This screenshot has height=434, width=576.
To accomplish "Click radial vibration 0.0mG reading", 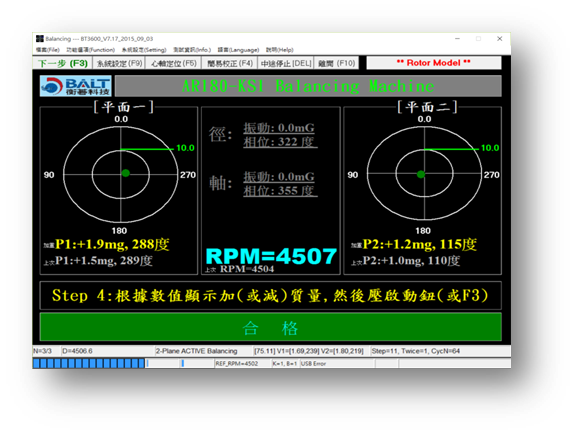I will coord(279,128).
